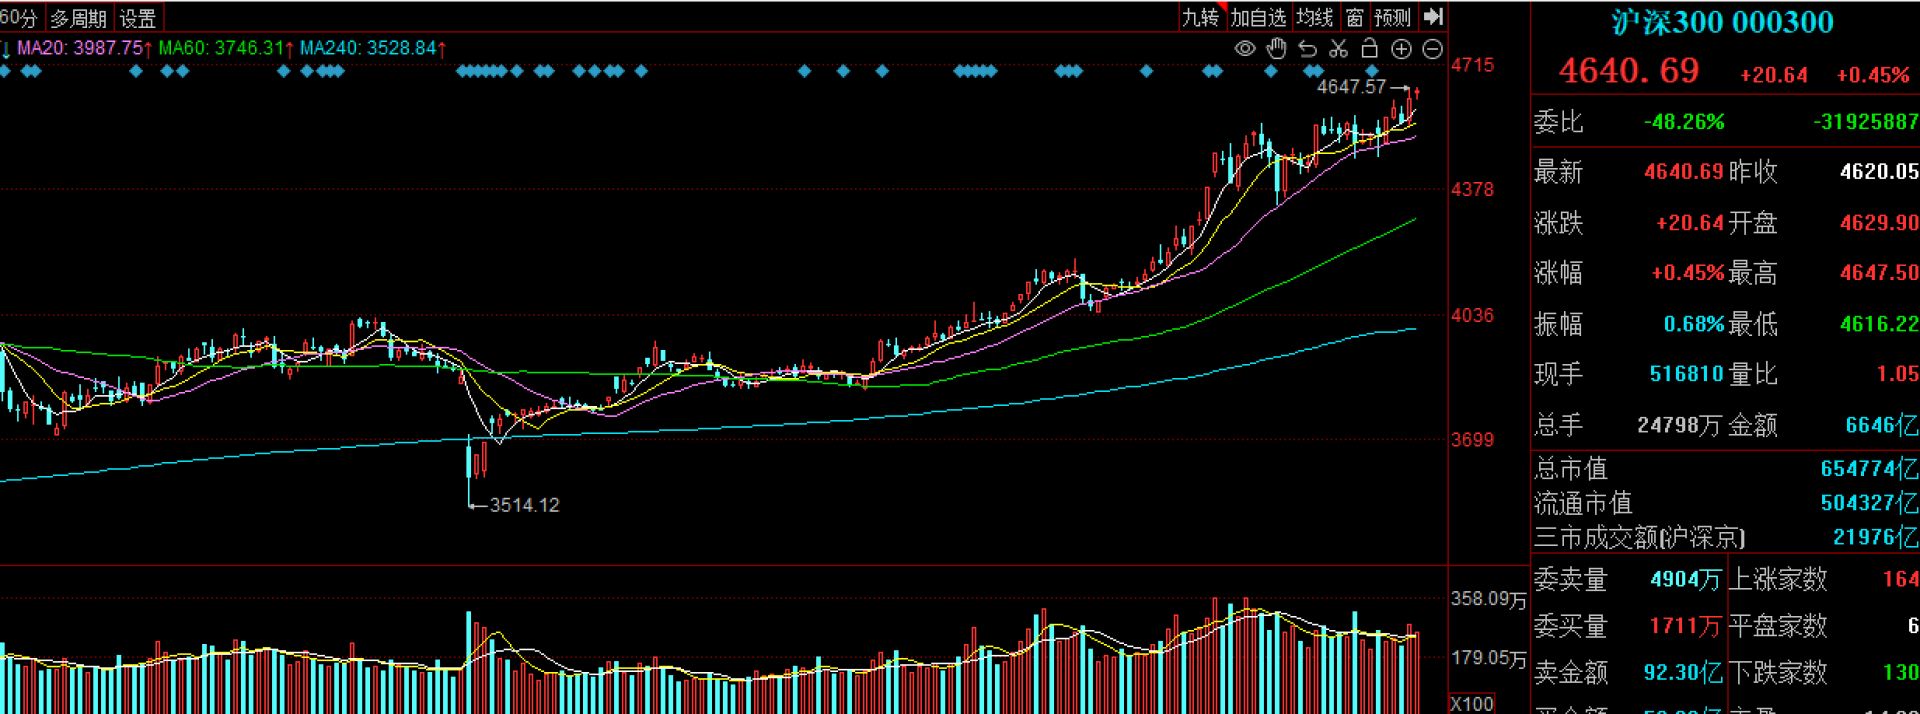This screenshot has height=714, width=1920.
Task: Open the 预测 forecast feature
Action: pyautogui.click(x=1392, y=17)
